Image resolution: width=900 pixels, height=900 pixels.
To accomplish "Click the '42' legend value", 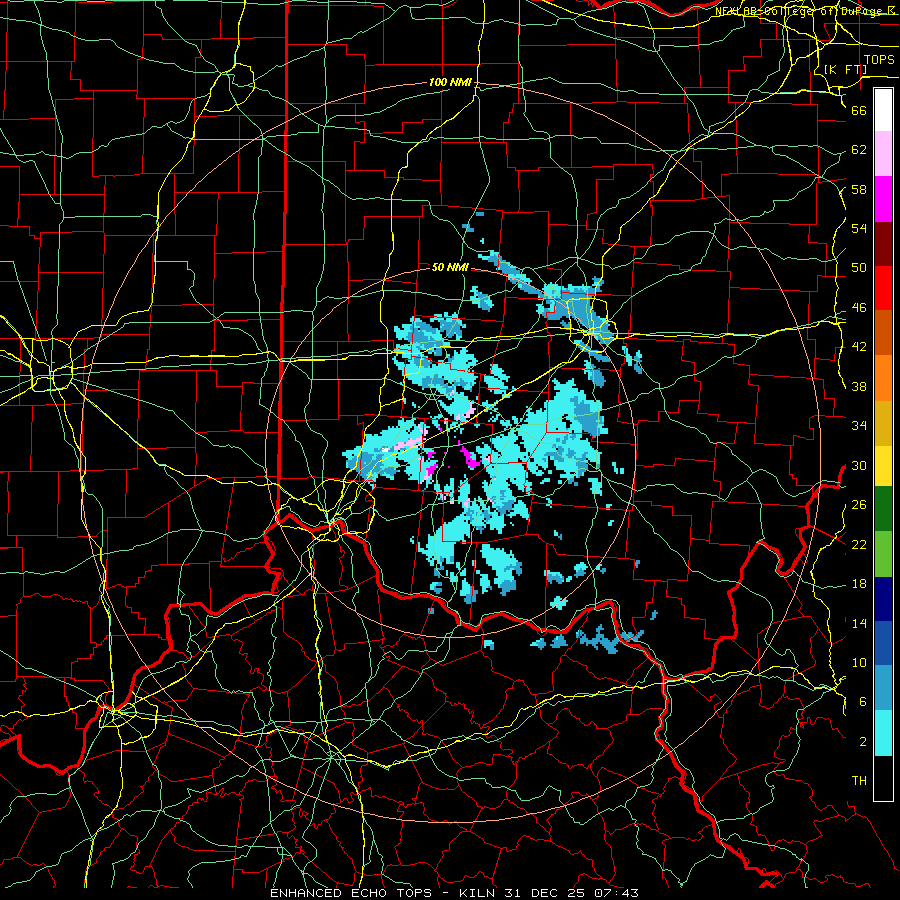I will click(859, 347).
